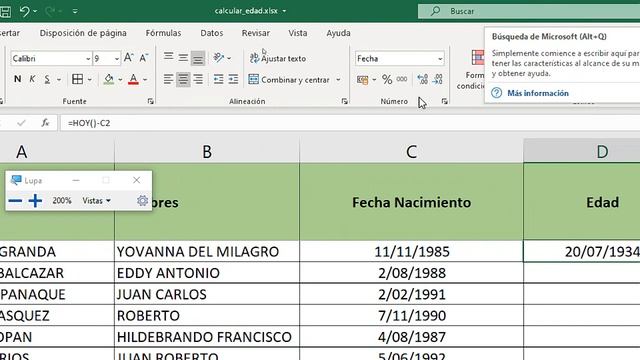The height and width of the screenshot is (360, 640).
Task: Toggle underline S formatting
Action: pyautogui.click(x=47, y=79)
